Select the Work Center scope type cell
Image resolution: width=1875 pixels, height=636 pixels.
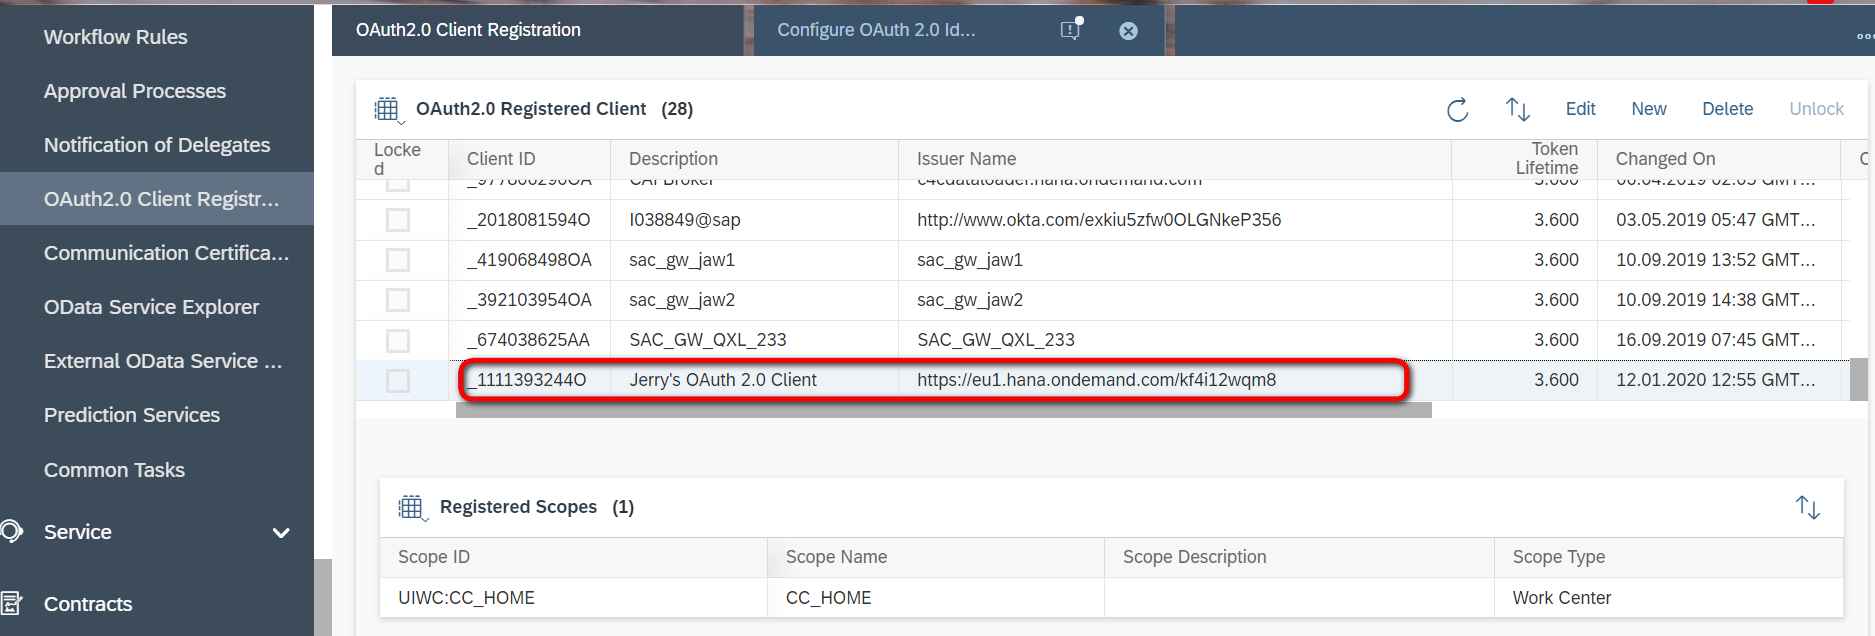pyautogui.click(x=1669, y=598)
